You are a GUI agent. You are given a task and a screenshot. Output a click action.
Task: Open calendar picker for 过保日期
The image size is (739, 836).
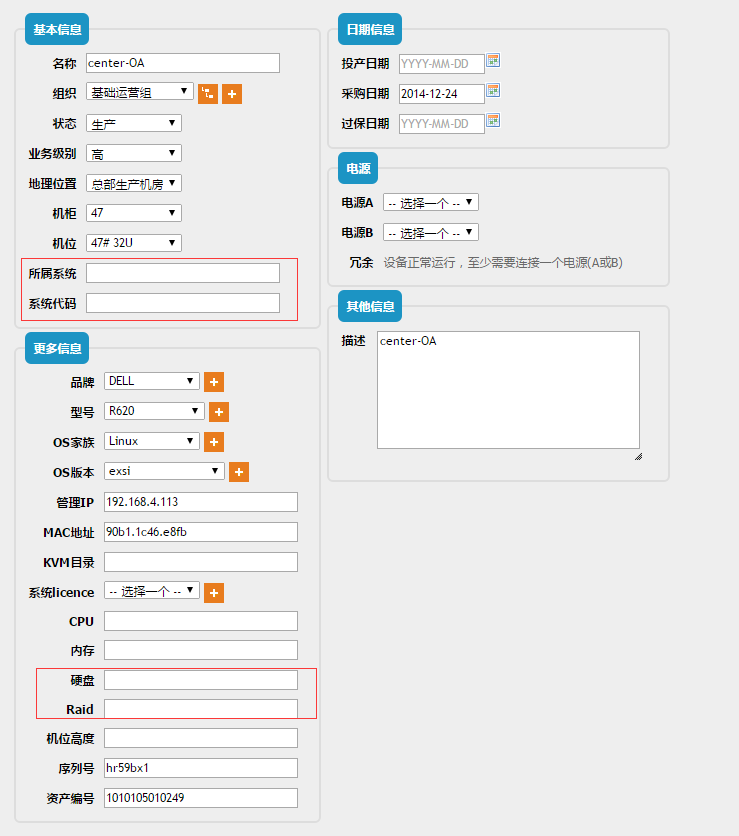[492, 122]
